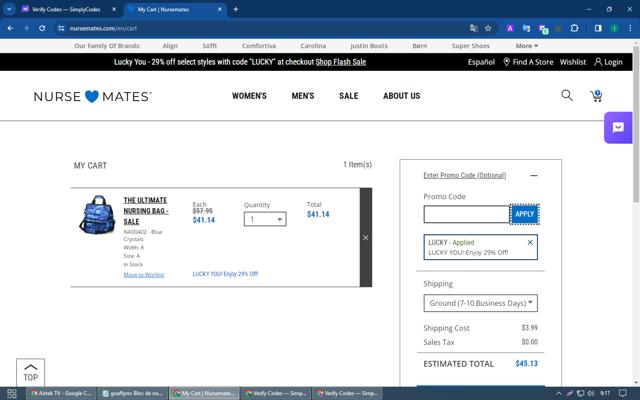Open the shopping cart icon
The height and width of the screenshot is (400, 640).
click(x=596, y=96)
